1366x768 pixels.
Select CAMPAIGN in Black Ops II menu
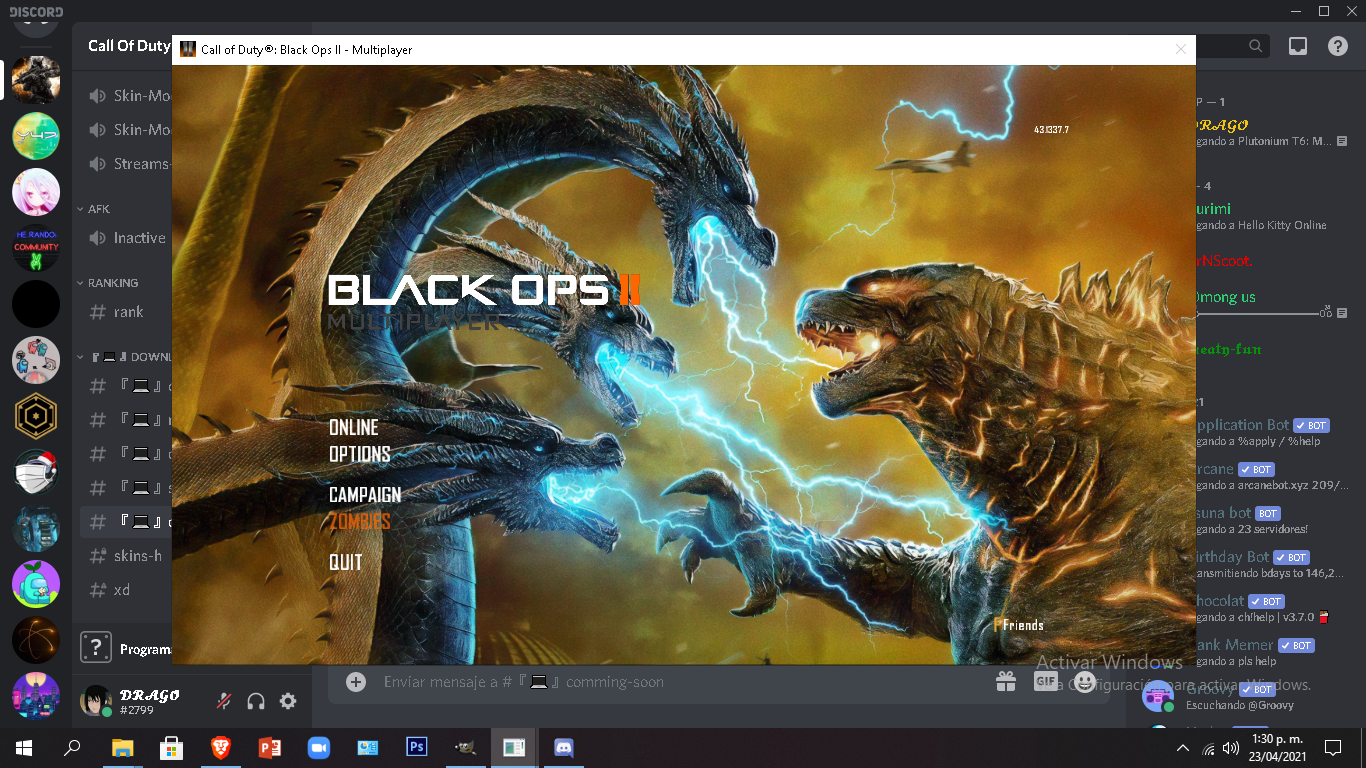[365, 495]
